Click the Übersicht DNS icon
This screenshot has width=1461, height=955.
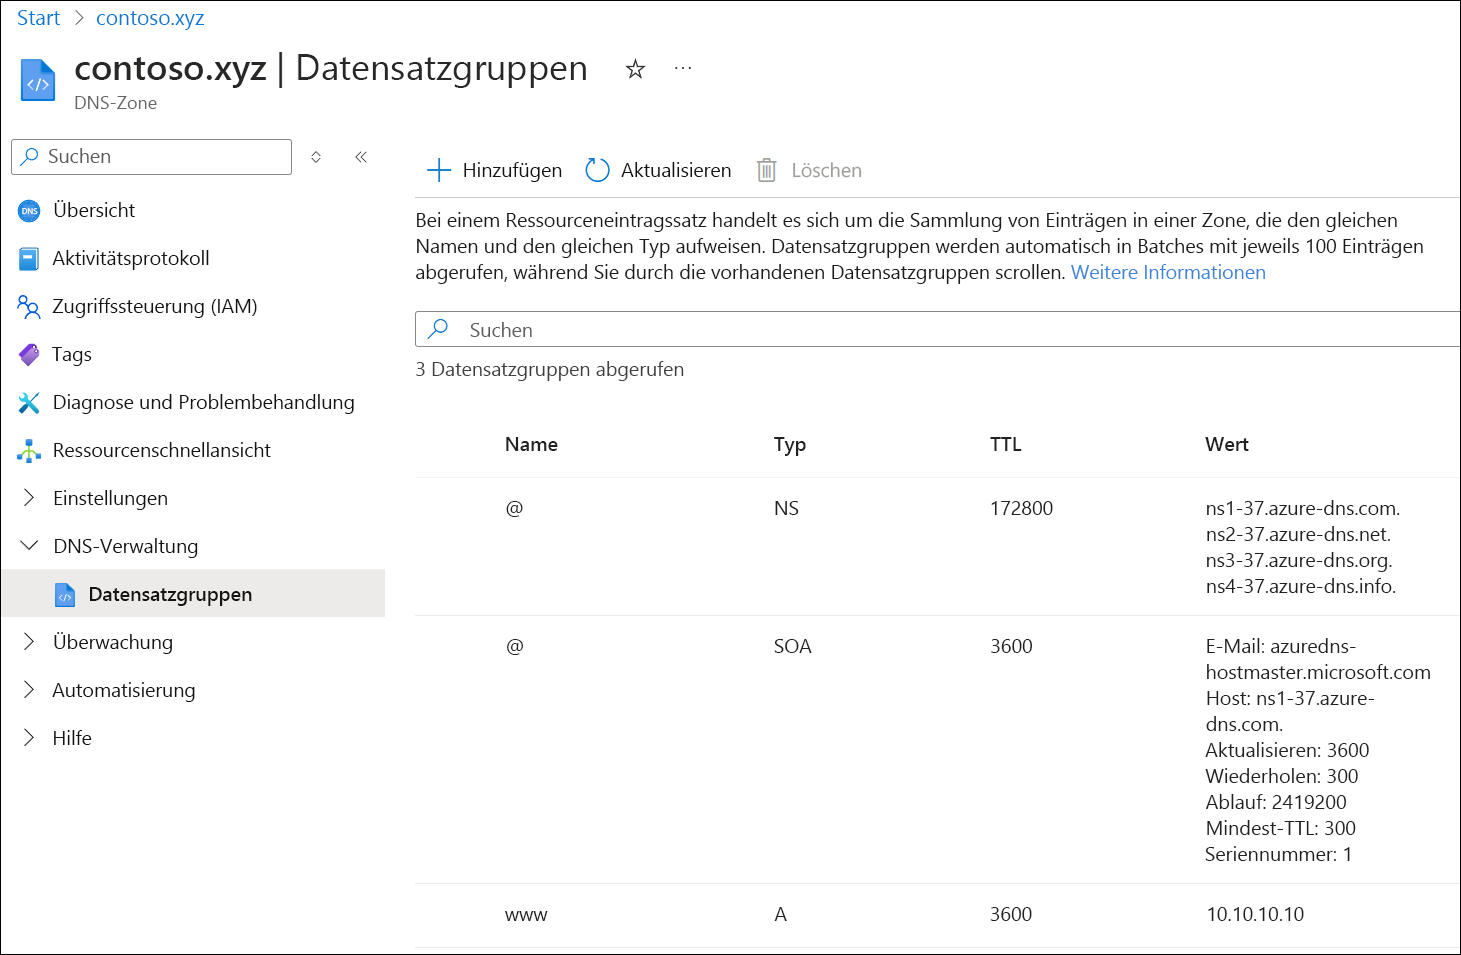[30, 211]
